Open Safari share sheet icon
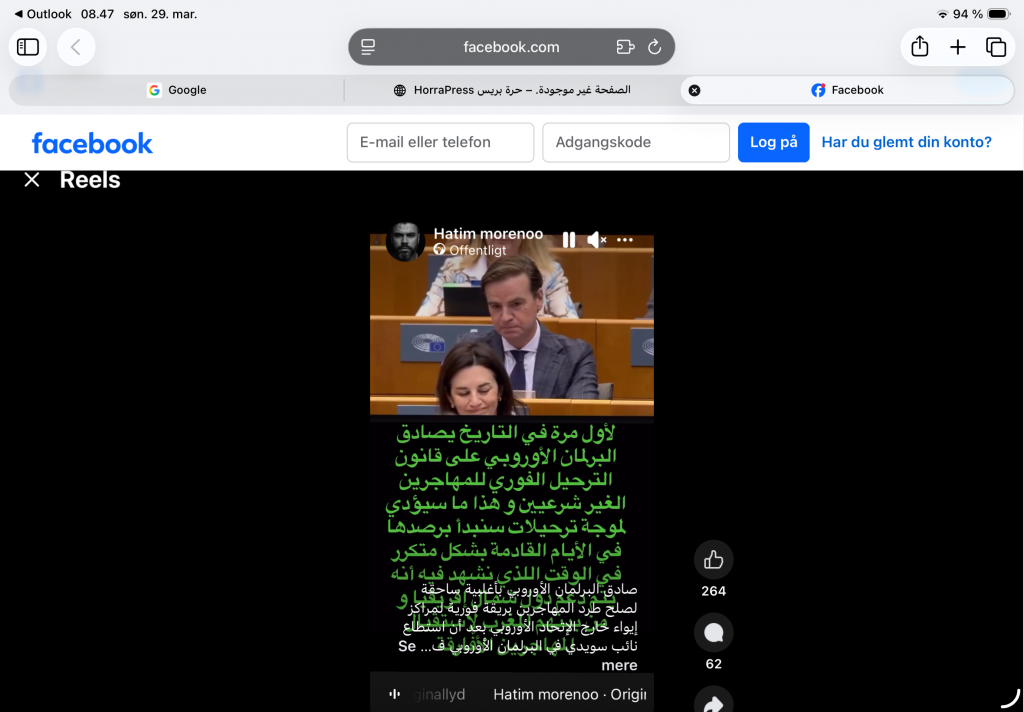The height and width of the screenshot is (712, 1024). pyautogui.click(x=920, y=47)
